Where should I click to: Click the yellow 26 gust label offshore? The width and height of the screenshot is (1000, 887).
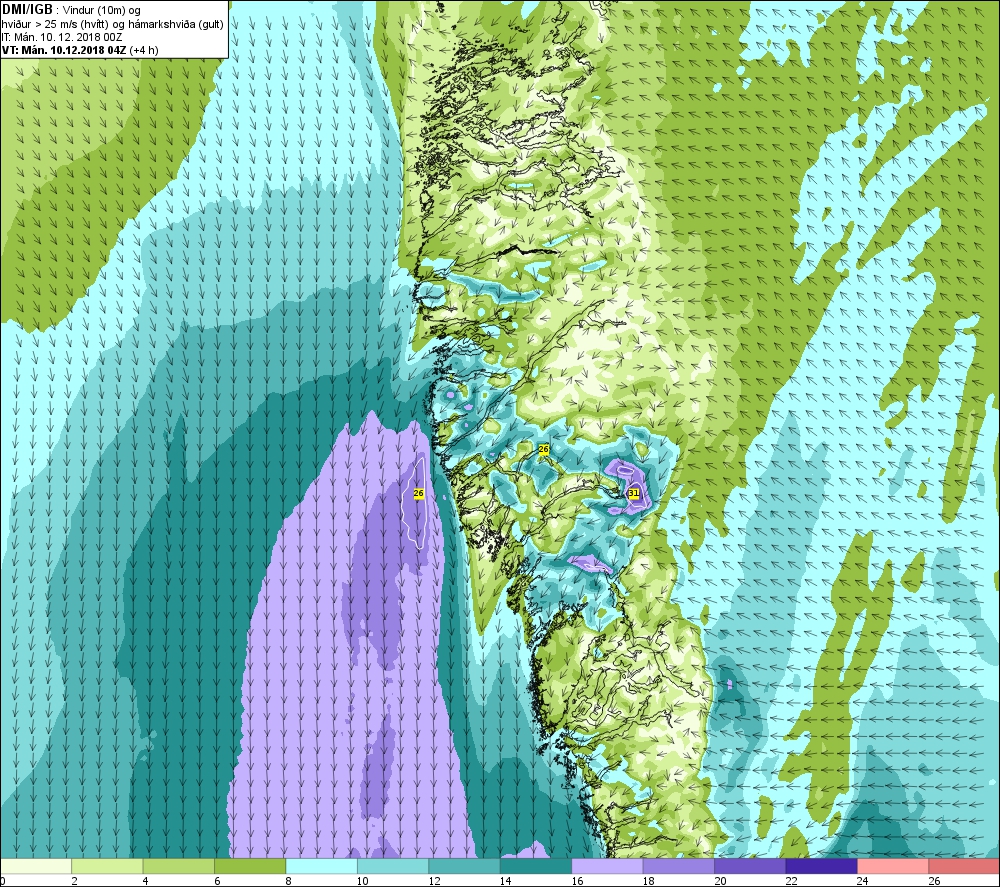coord(418,494)
